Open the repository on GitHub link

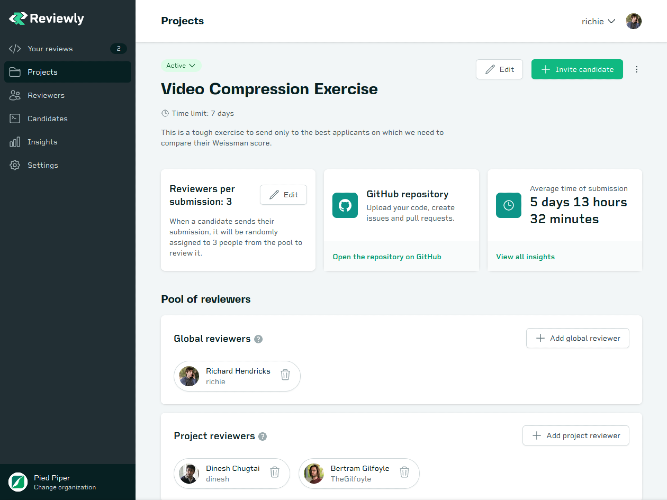click(x=387, y=257)
